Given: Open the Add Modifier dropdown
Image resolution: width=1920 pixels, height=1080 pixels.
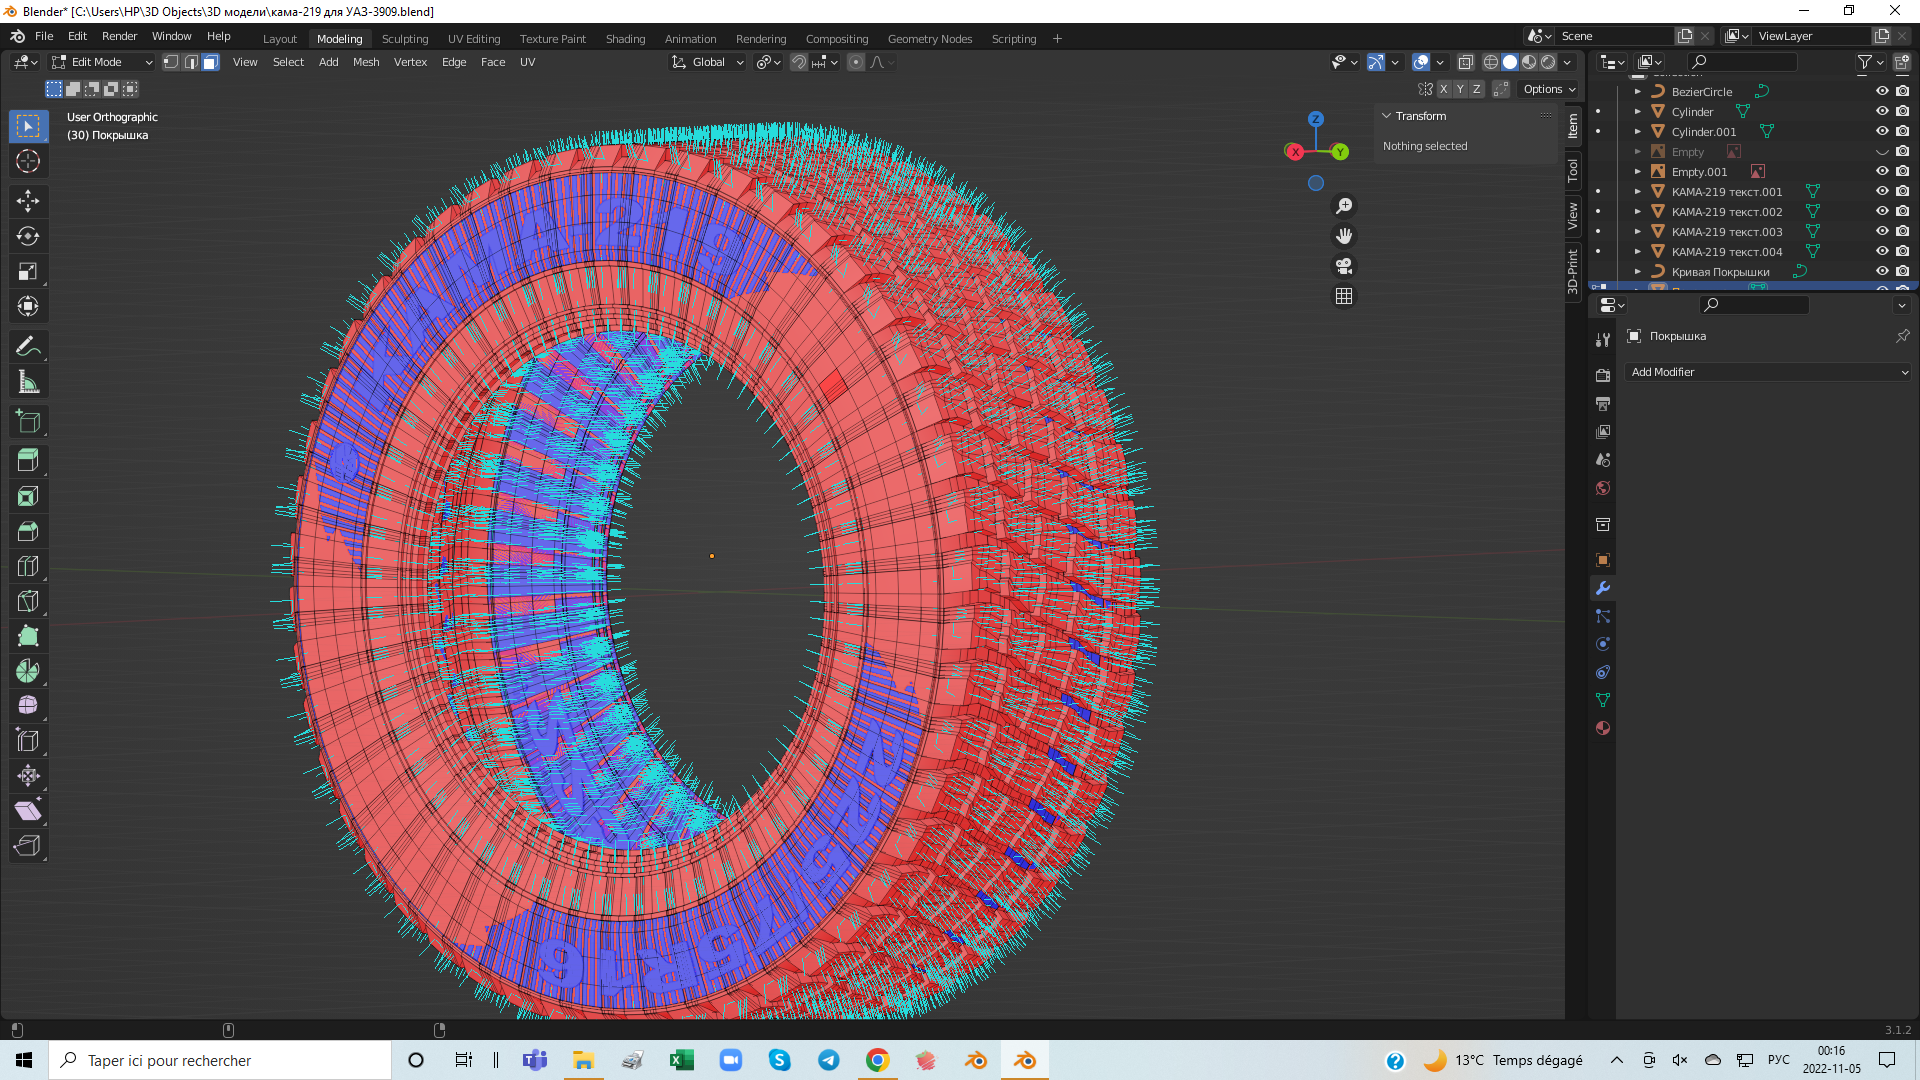Looking at the screenshot, I should tap(1768, 372).
